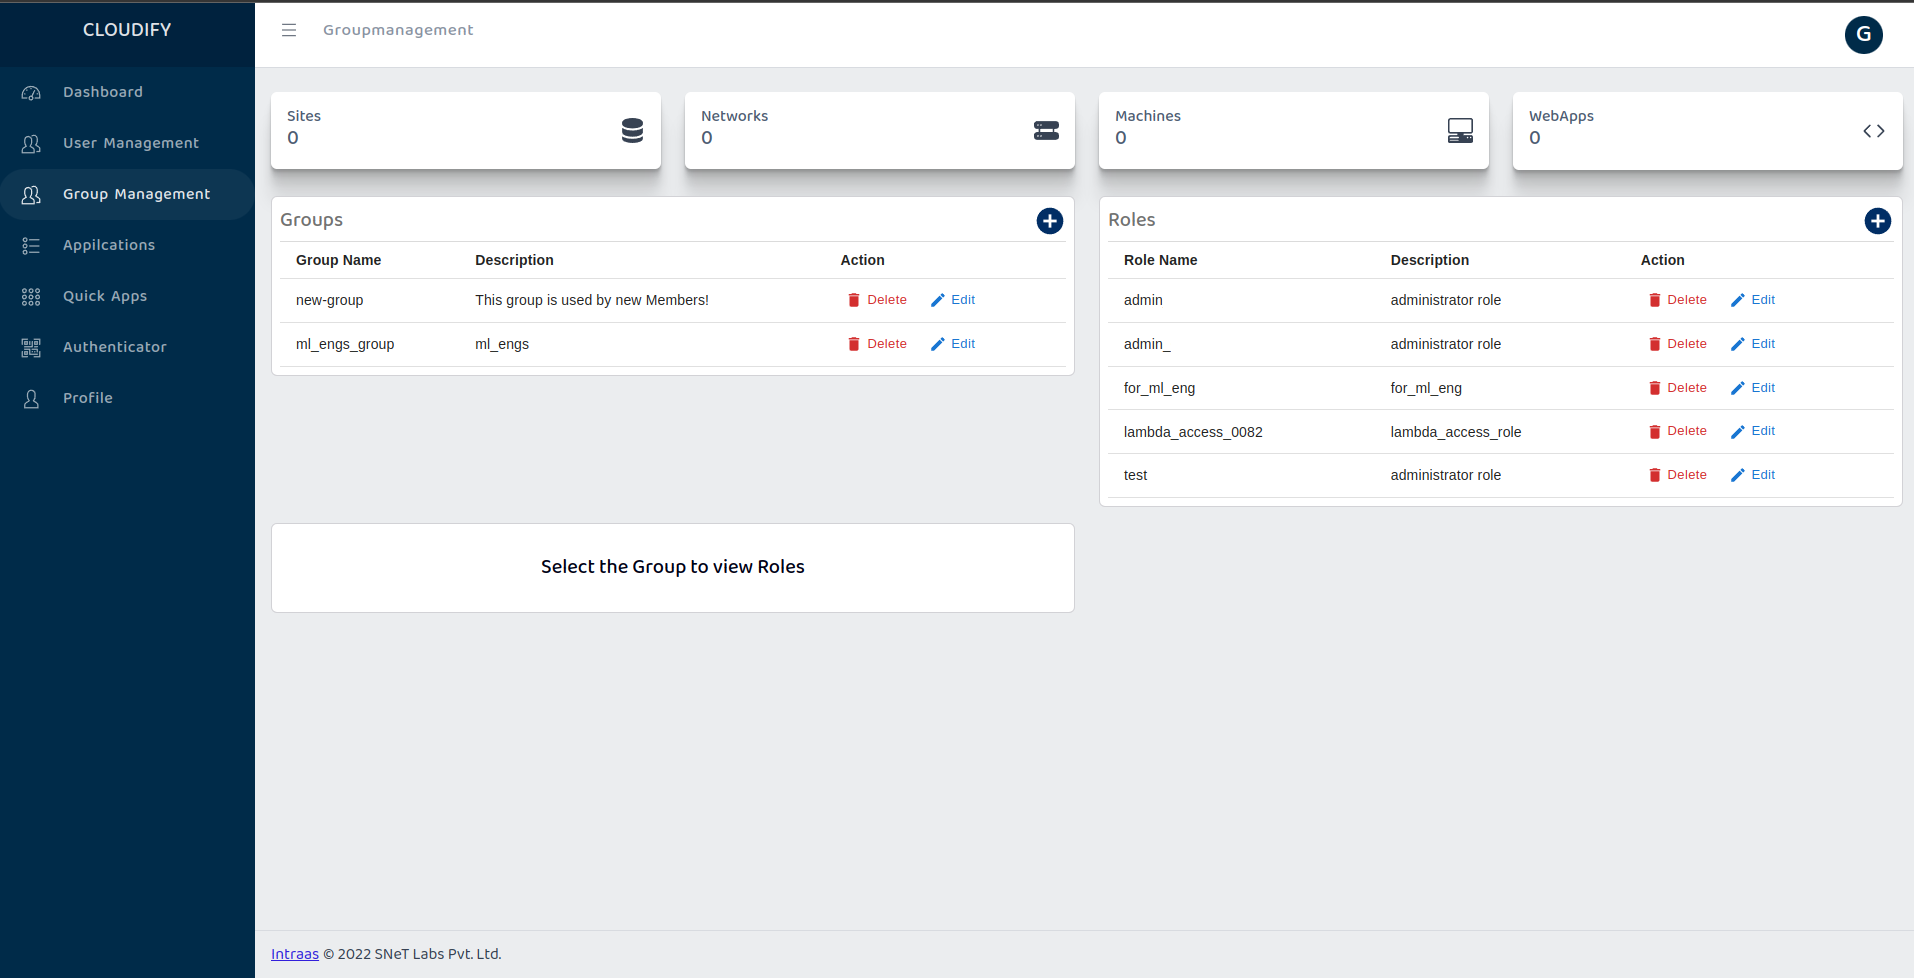
Task: Open Dashboard from the sidebar
Action: point(127,92)
